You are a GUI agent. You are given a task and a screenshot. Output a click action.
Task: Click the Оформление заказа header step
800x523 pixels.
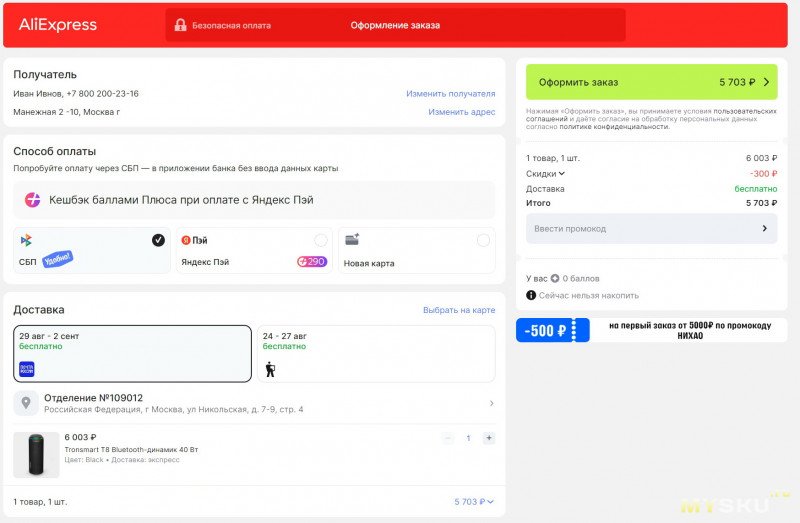click(395, 25)
